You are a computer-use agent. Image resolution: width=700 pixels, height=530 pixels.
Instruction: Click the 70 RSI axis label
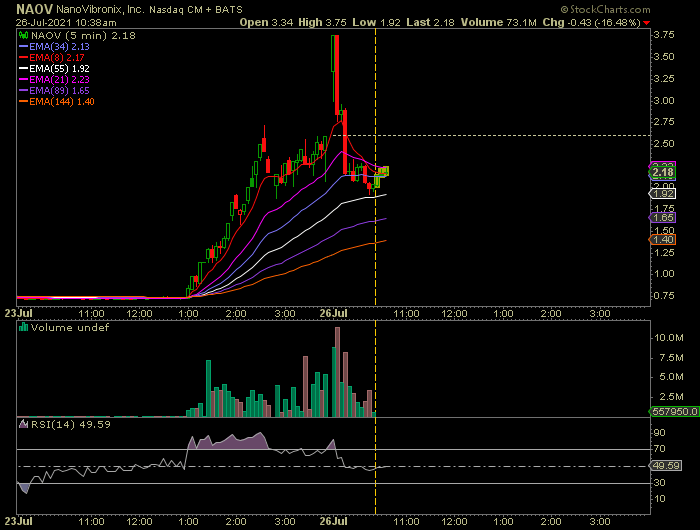pyautogui.click(x=659, y=449)
